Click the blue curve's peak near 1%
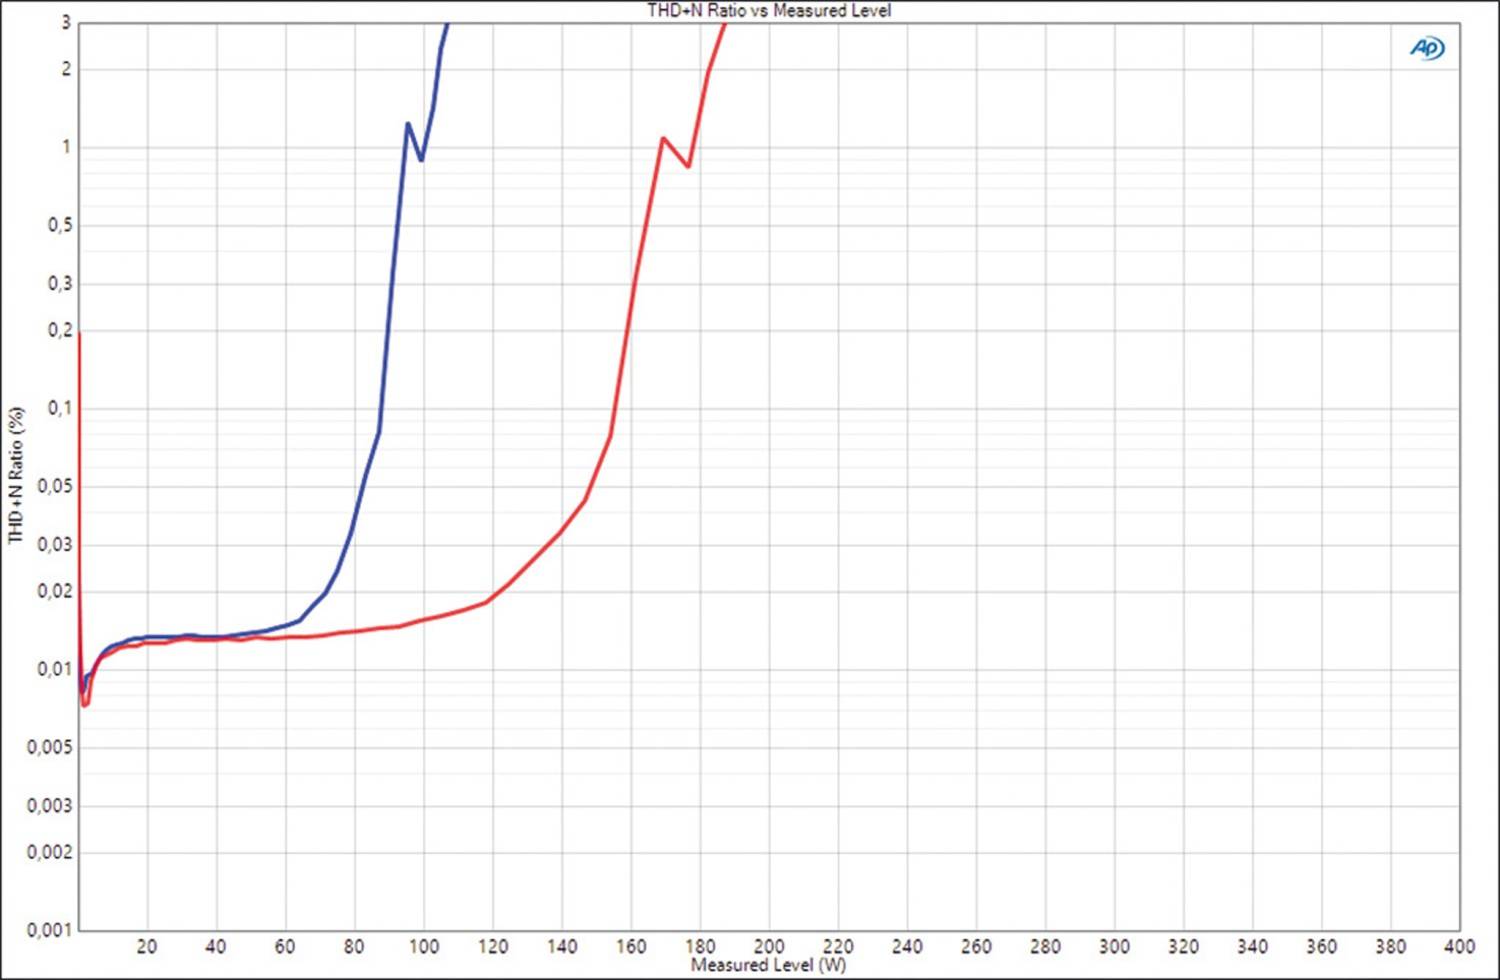This screenshot has width=1500, height=980. [408, 124]
